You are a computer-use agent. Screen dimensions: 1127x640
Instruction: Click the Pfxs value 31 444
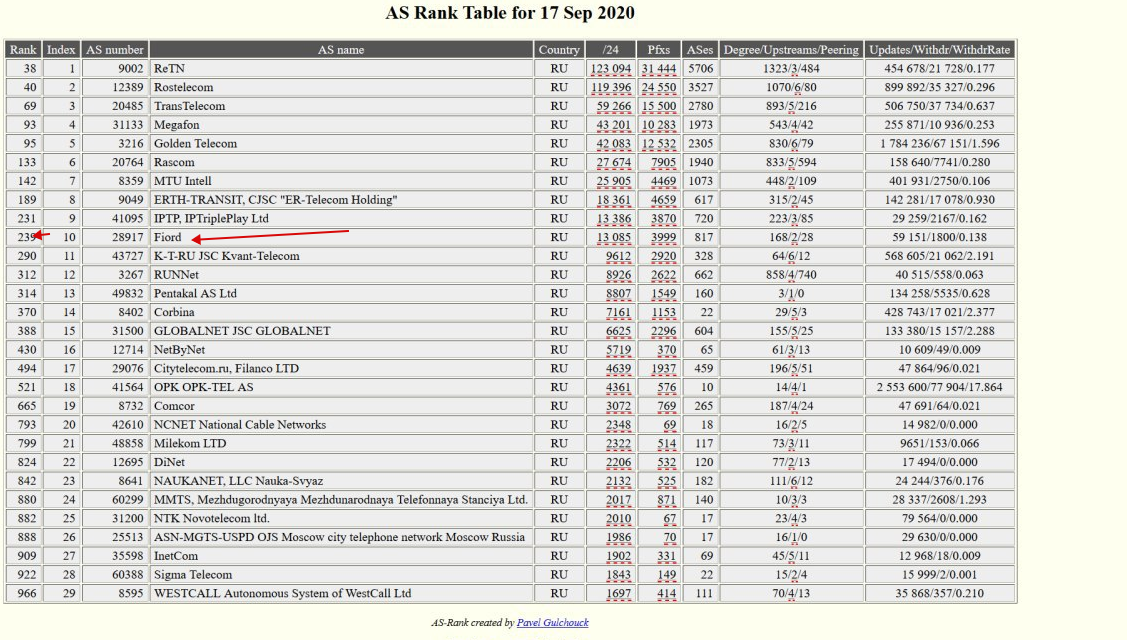click(x=659, y=69)
